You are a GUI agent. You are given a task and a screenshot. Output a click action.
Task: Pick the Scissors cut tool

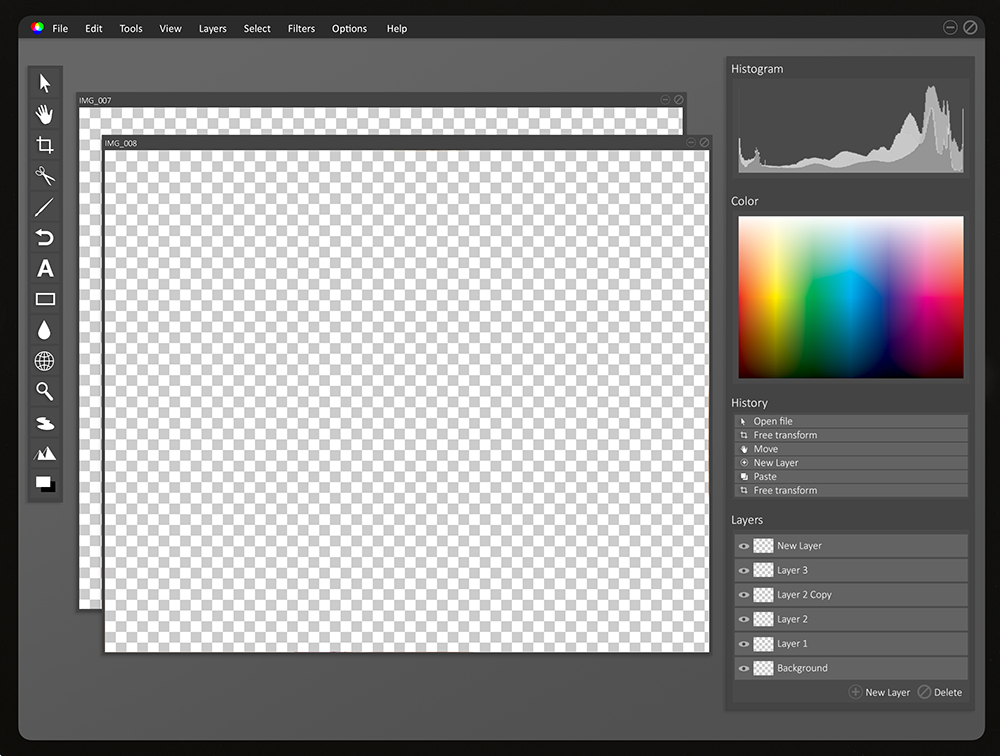point(45,176)
